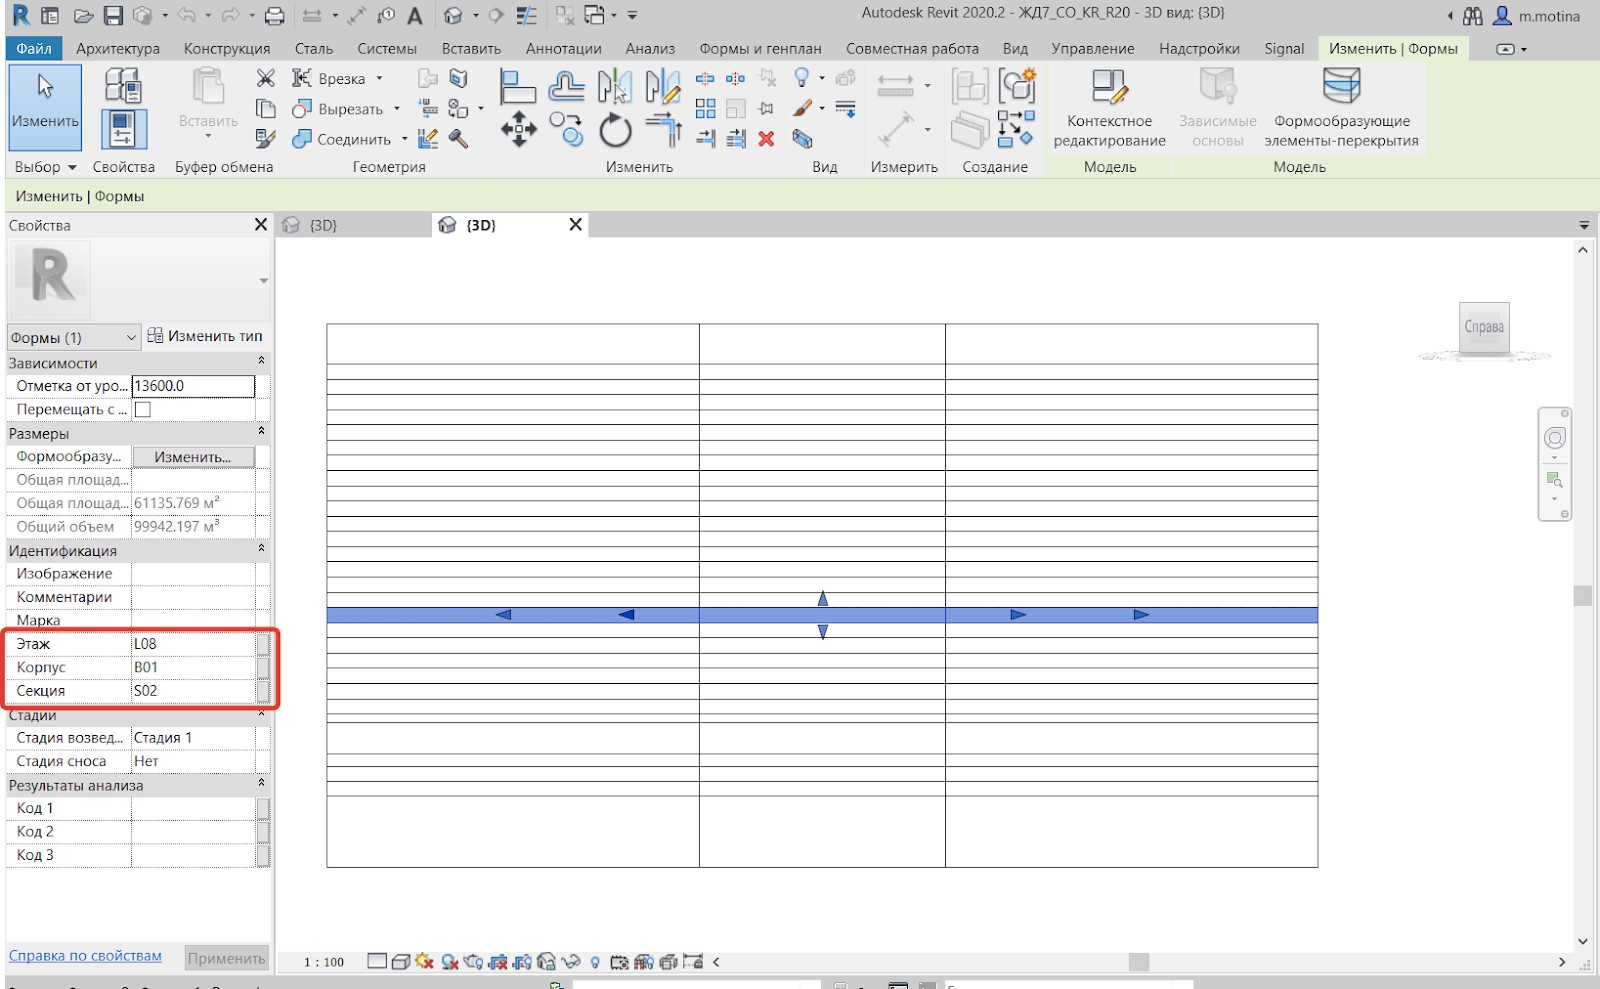
Task: Click the m.motina user account
Action: [1536, 16]
